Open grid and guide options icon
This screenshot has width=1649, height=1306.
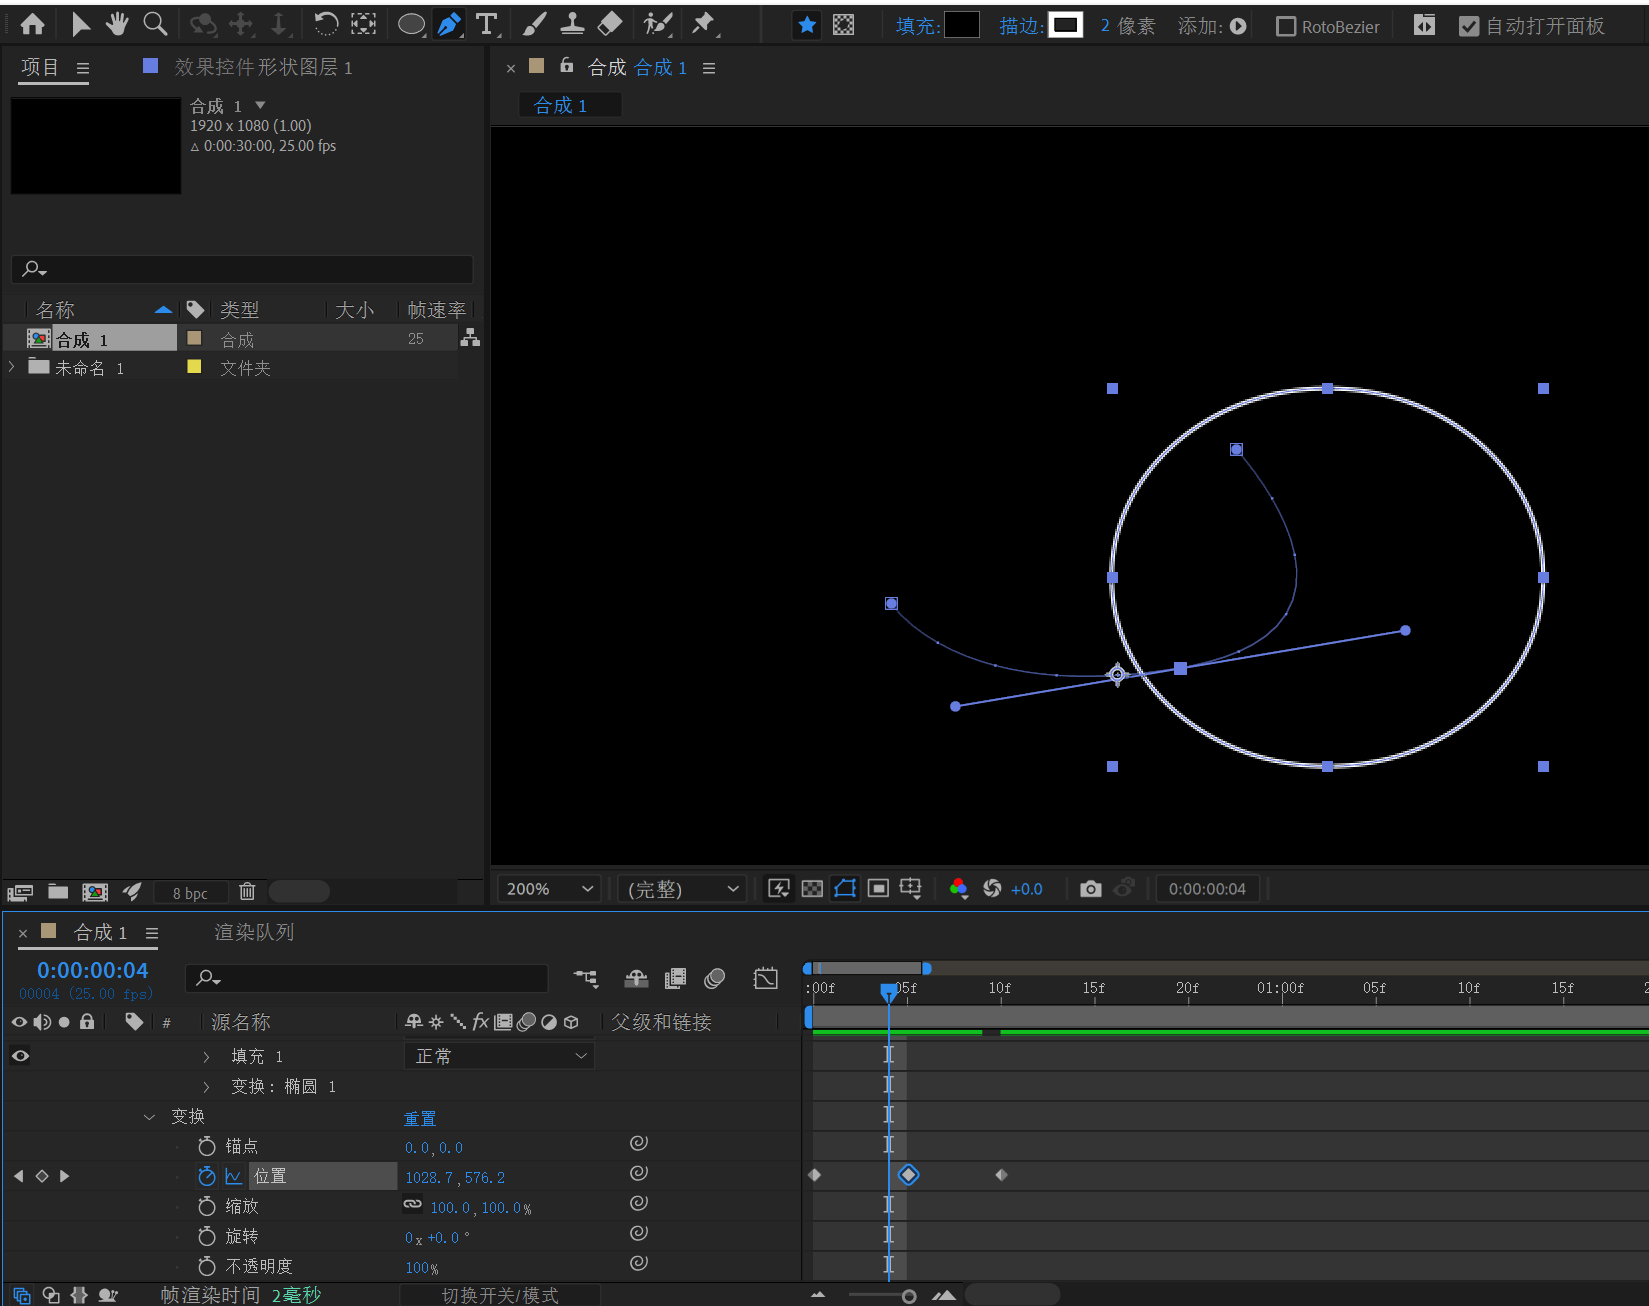(x=910, y=888)
